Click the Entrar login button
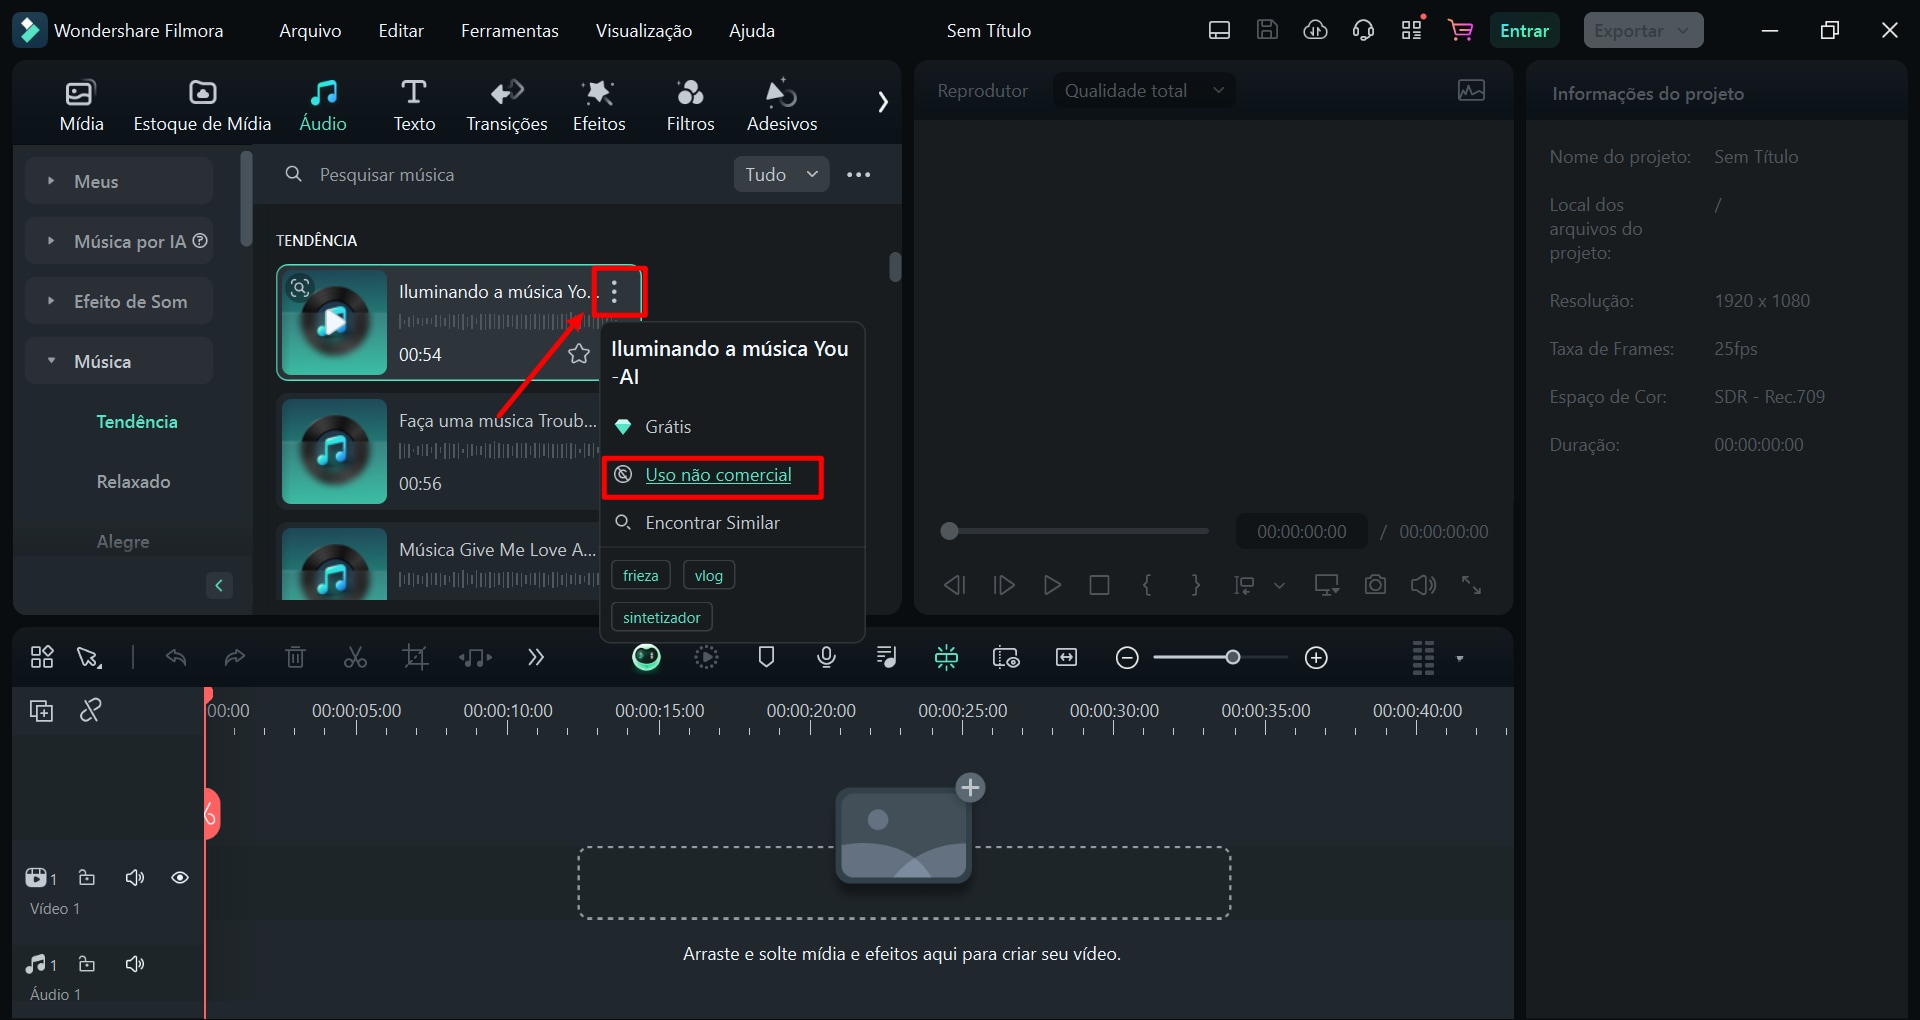 tap(1524, 31)
